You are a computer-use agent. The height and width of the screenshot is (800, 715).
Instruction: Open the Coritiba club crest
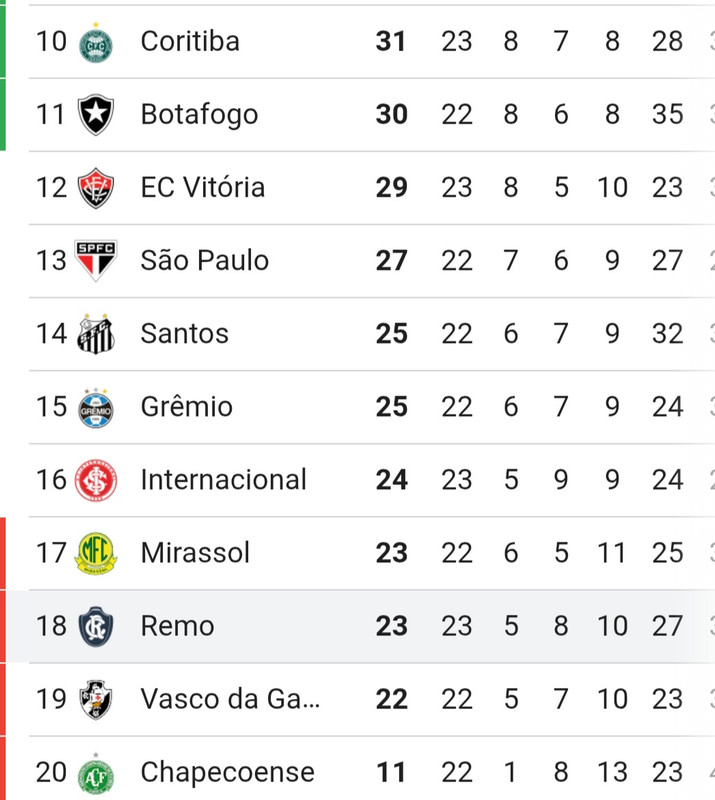96,43
